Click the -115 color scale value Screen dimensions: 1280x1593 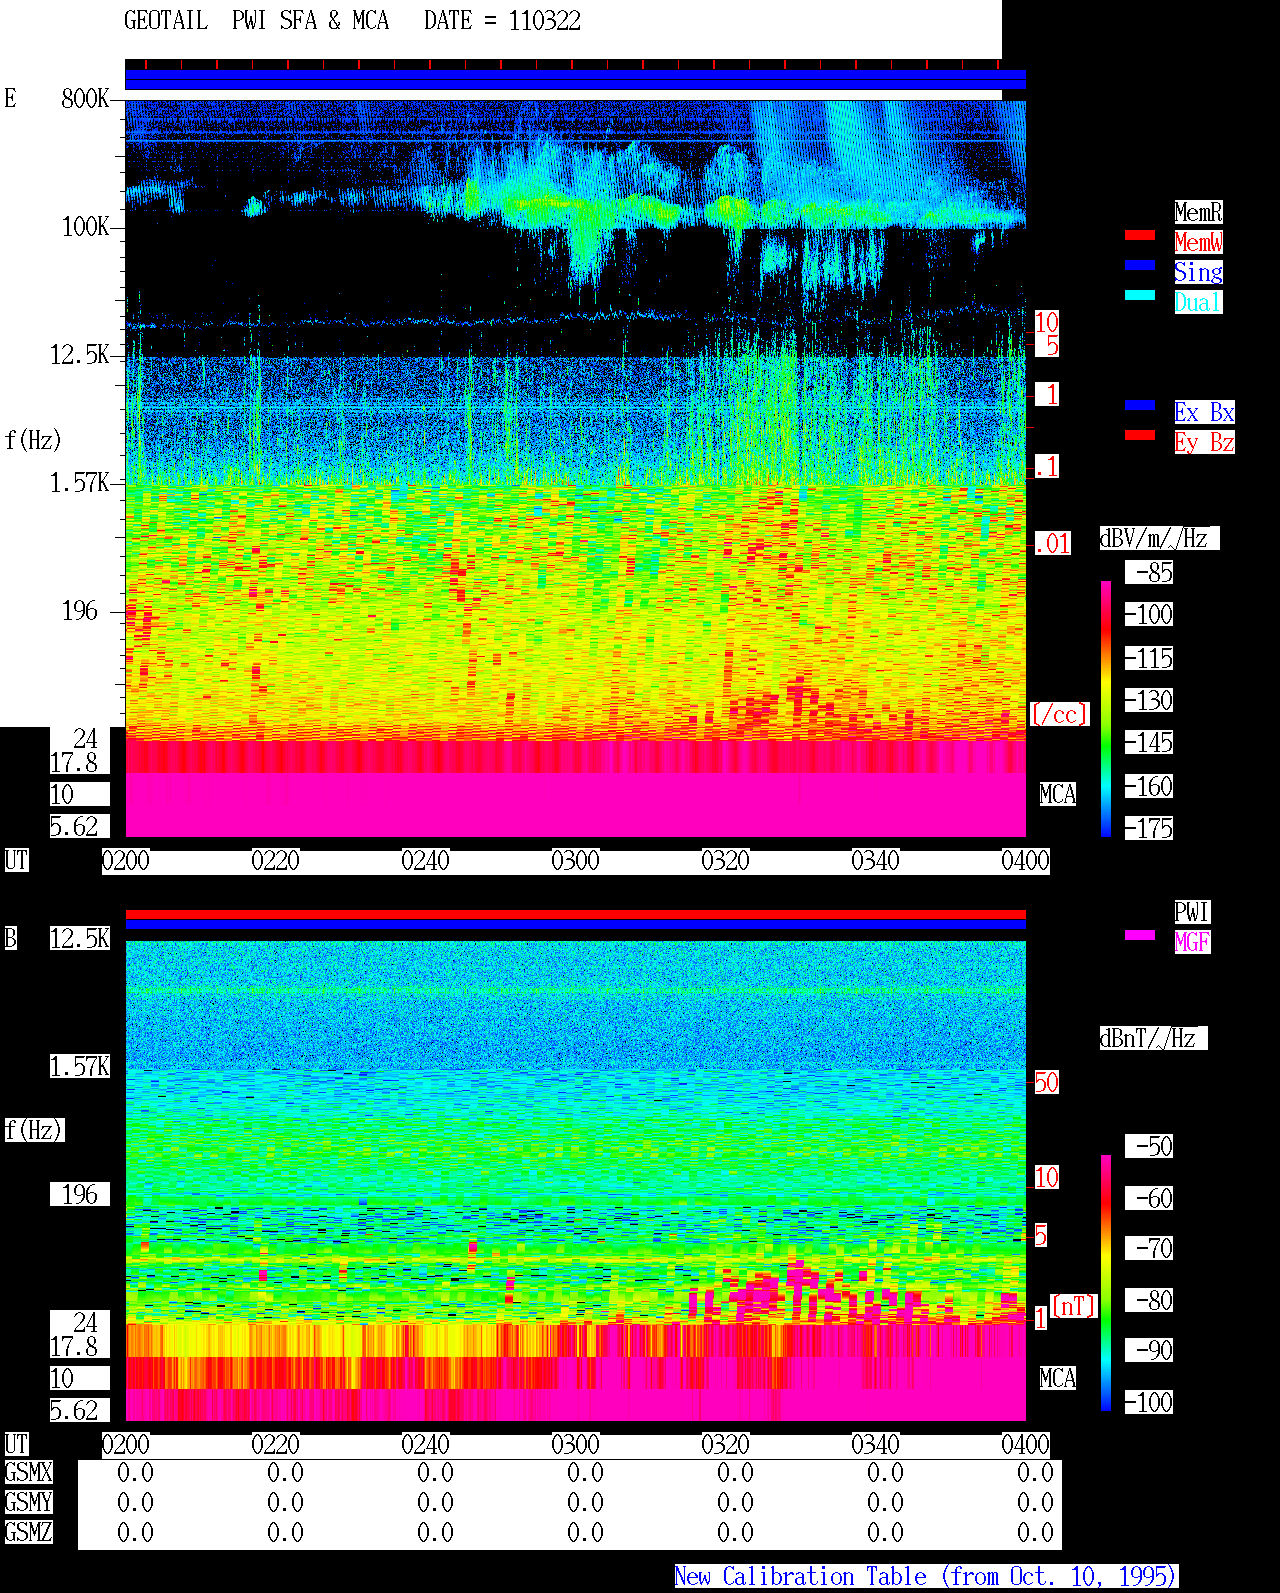pyautogui.click(x=1149, y=658)
